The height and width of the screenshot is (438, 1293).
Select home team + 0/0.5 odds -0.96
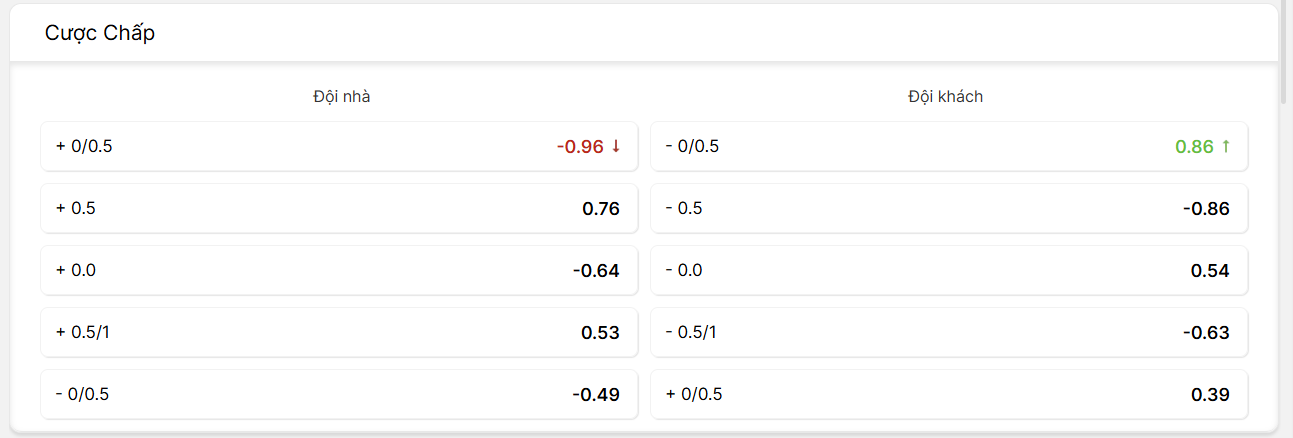coord(339,146)
